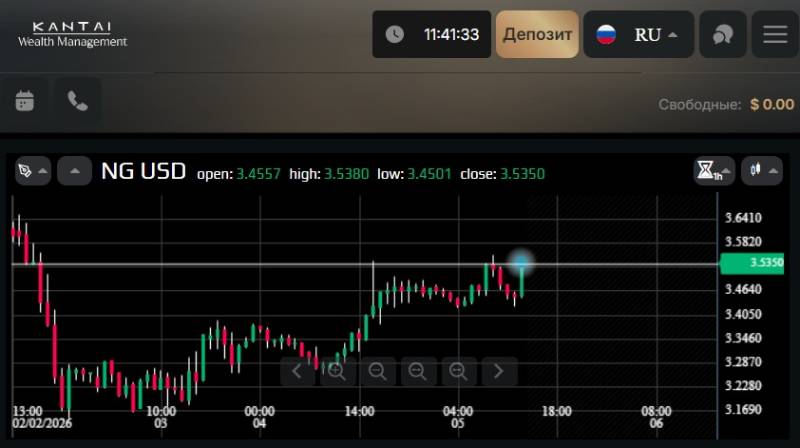
Task: Click the 3.2280 price axis label
Action: tap(743, 385)
